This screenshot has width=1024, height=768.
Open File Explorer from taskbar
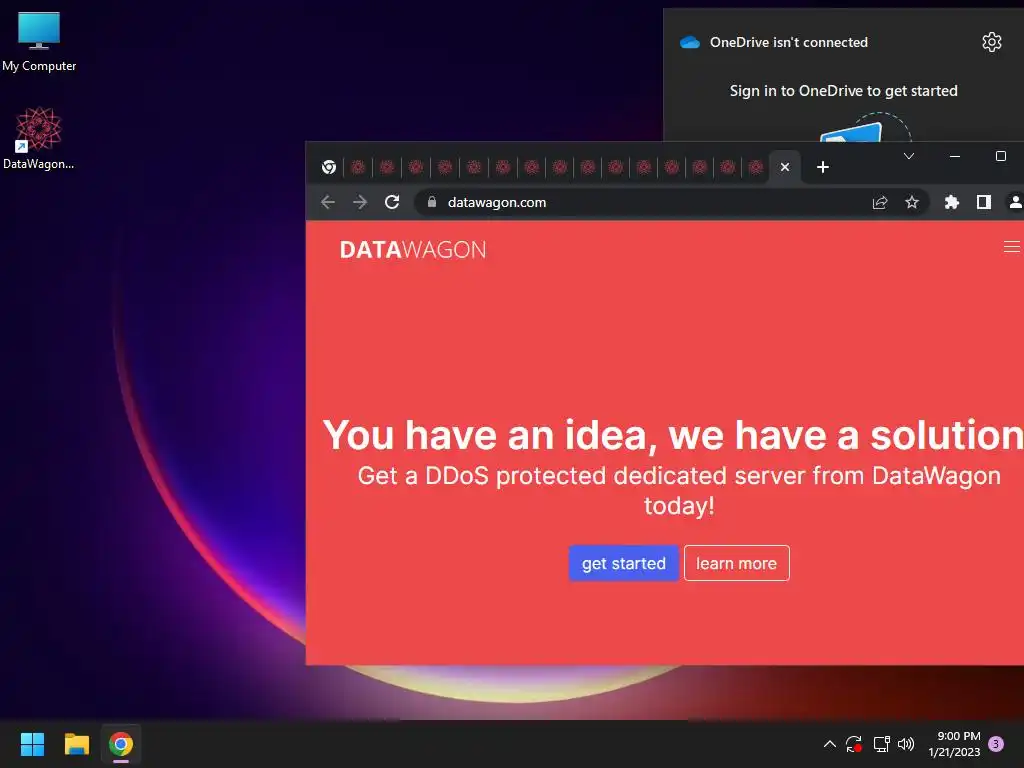click(76, 744)
